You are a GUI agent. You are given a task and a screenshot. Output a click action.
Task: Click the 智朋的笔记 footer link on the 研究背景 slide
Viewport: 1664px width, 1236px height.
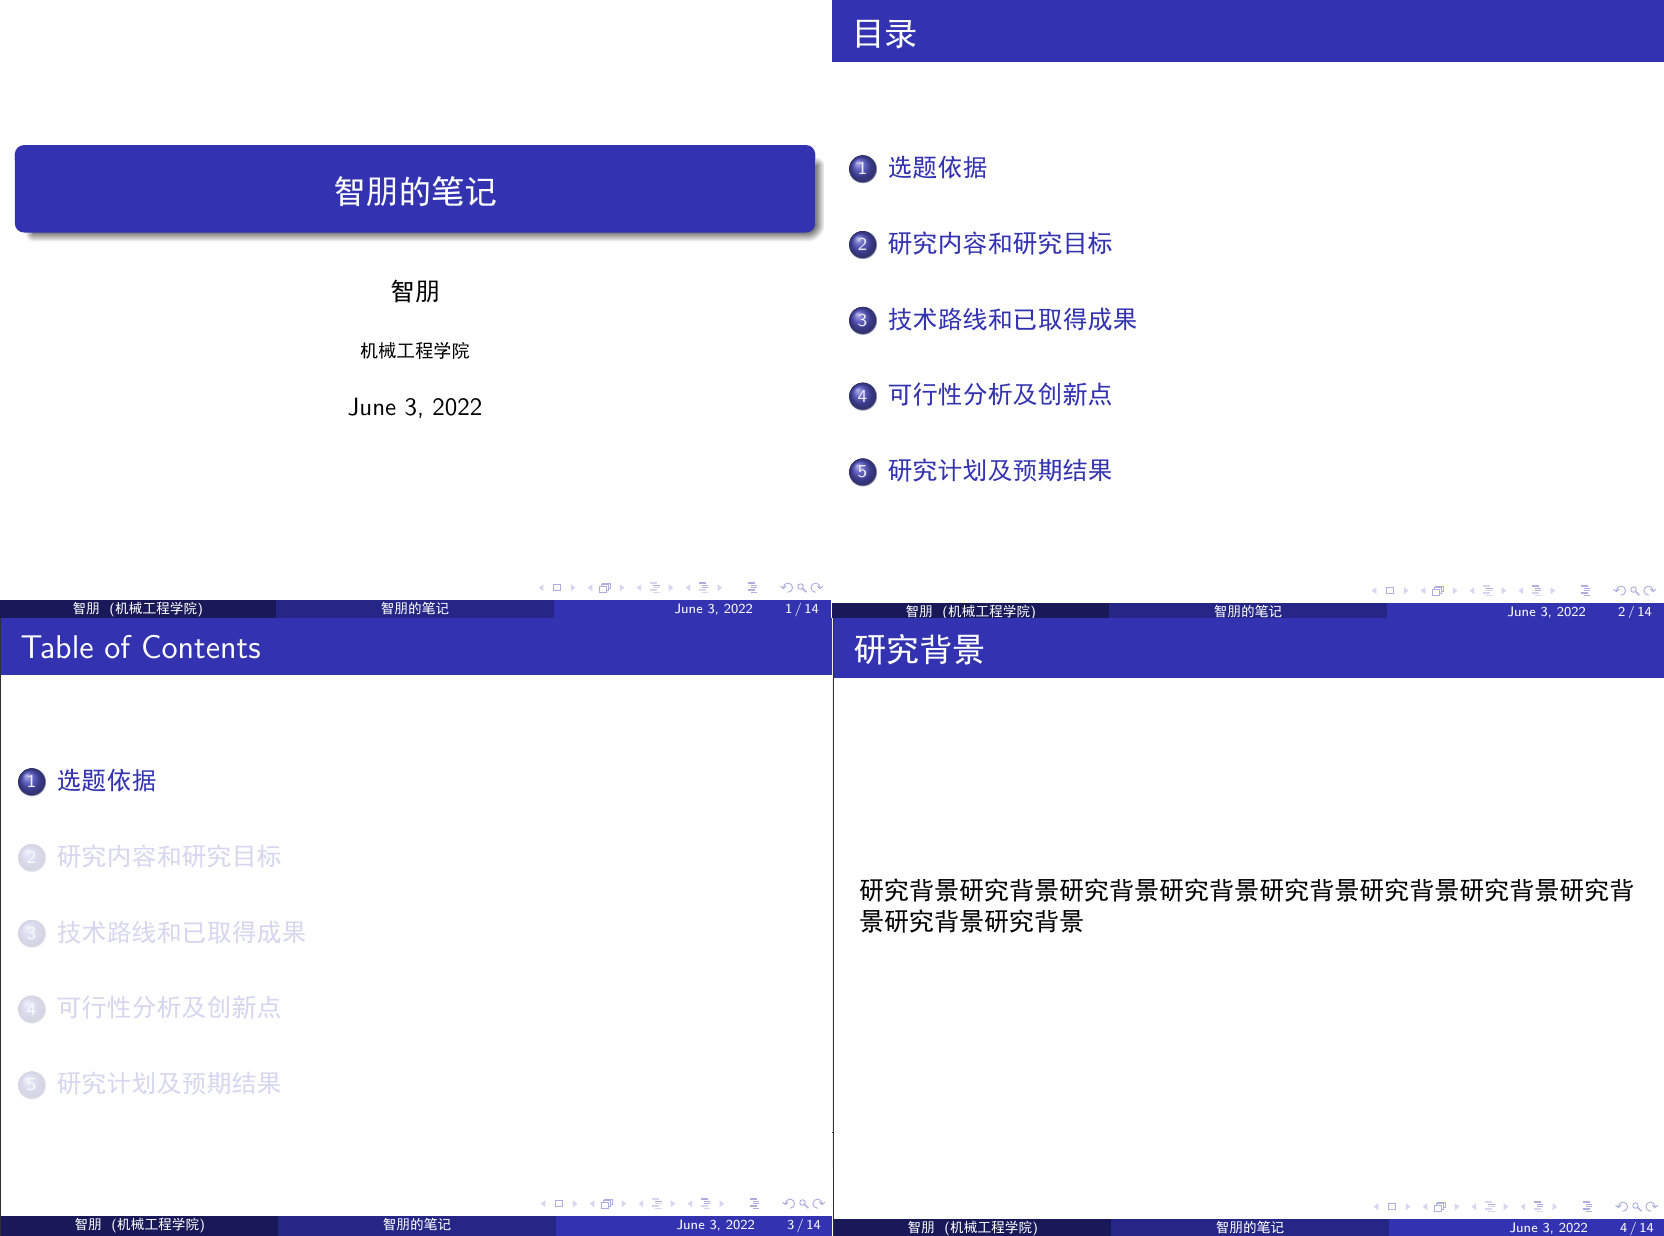point(1247,1228)
